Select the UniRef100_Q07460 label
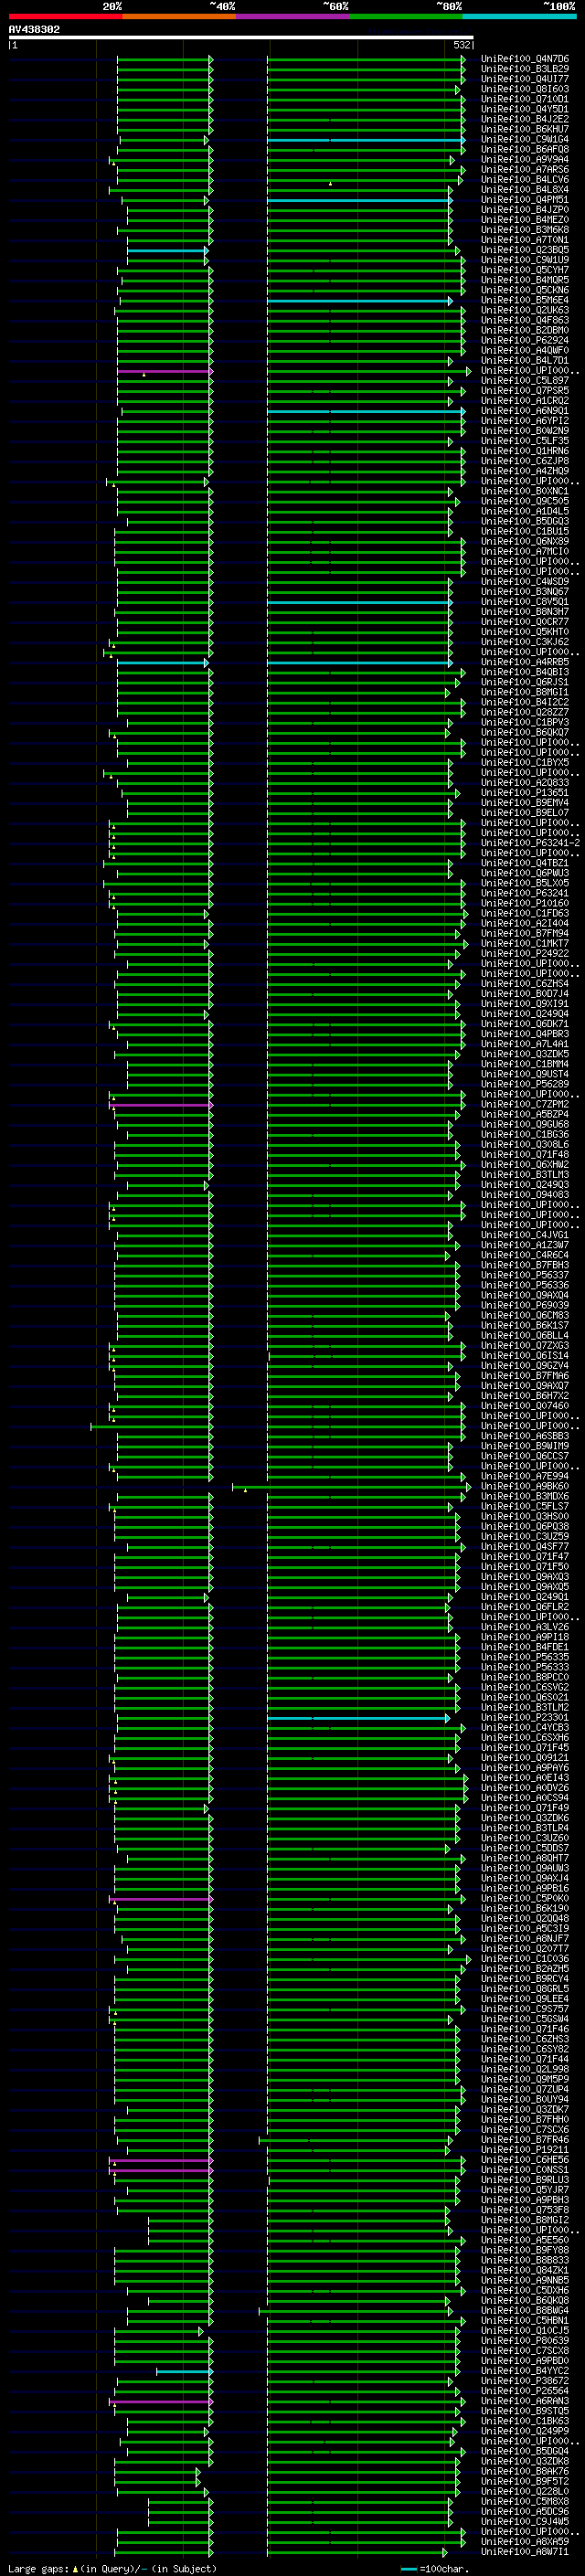 525,1406
